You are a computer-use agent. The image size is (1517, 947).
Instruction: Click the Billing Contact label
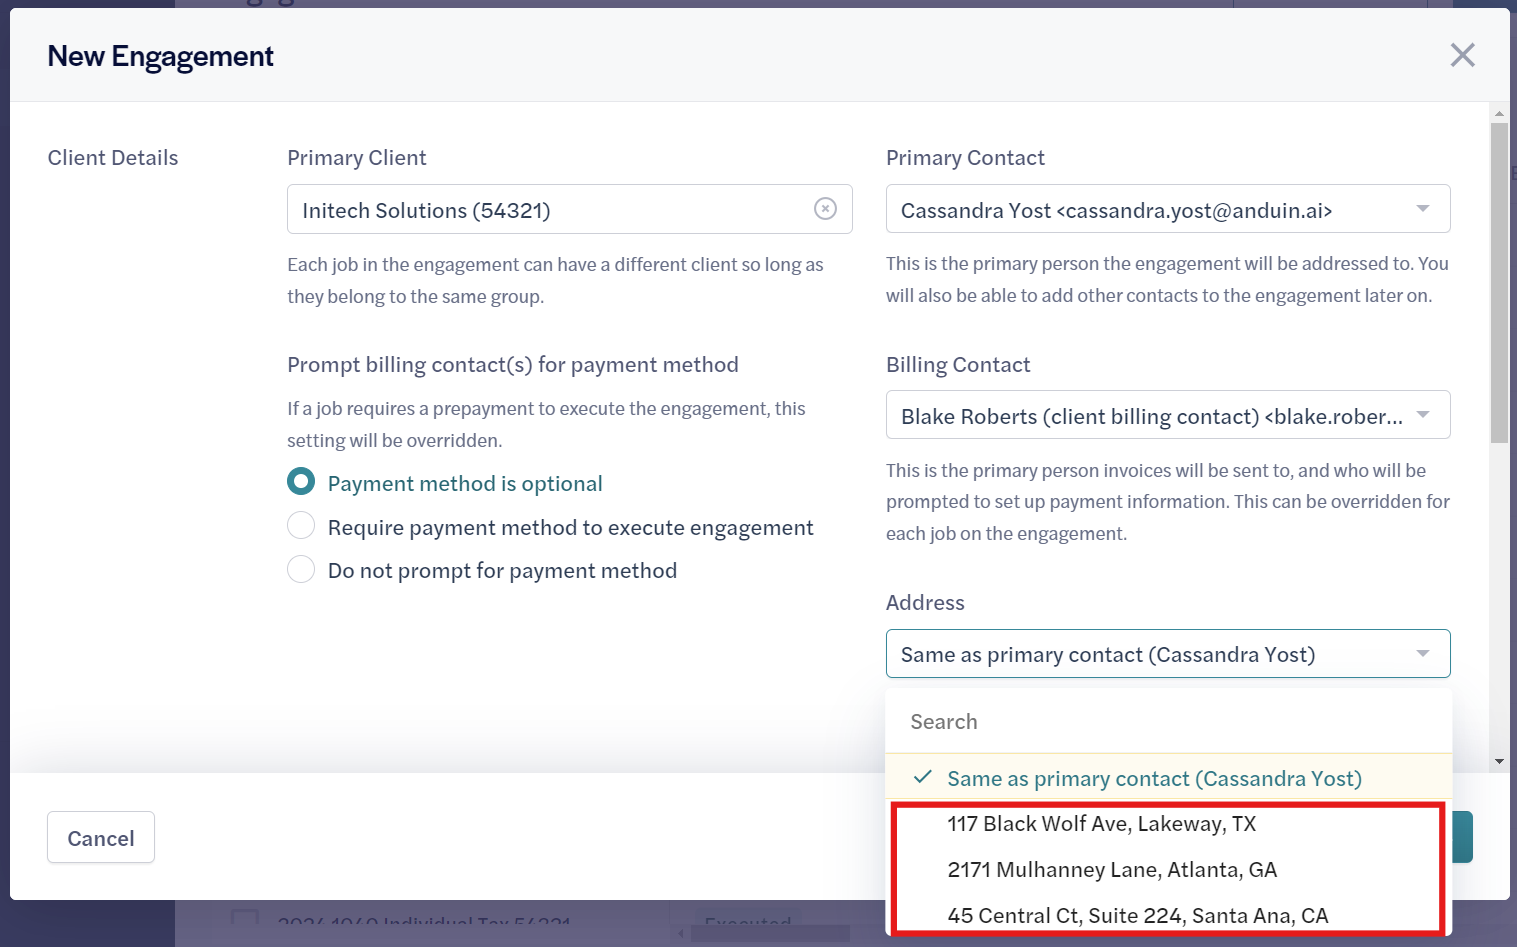point(958,365)
